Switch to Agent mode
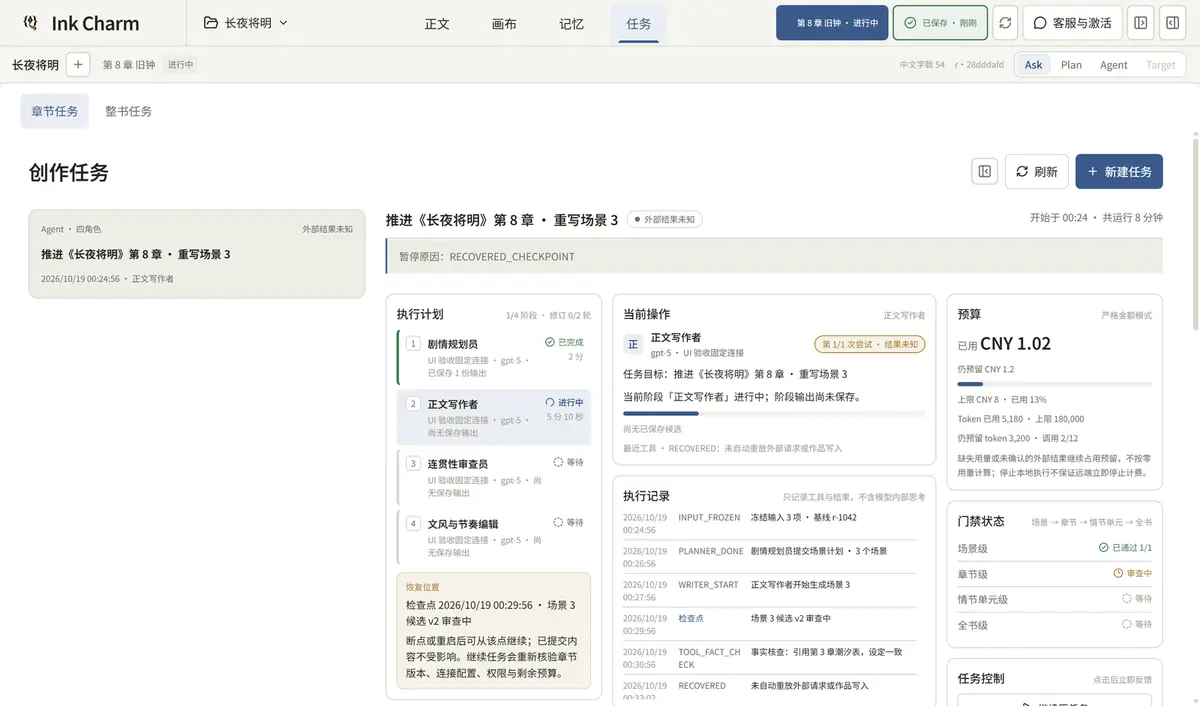Viewport: 1200px width, 706px height. tap(1114, 64)
